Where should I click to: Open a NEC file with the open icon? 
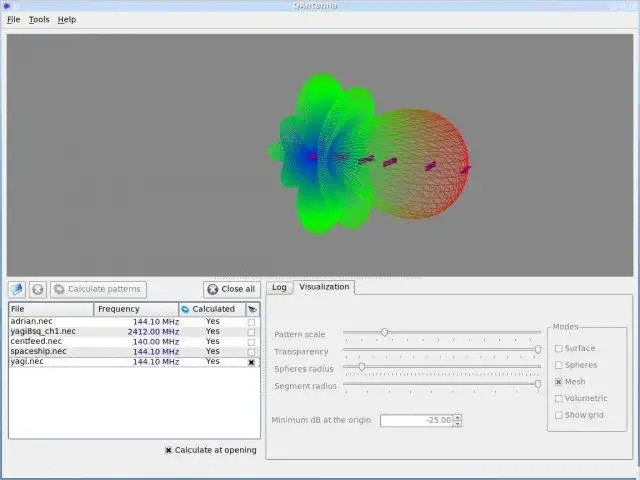(x=17, y=289)
